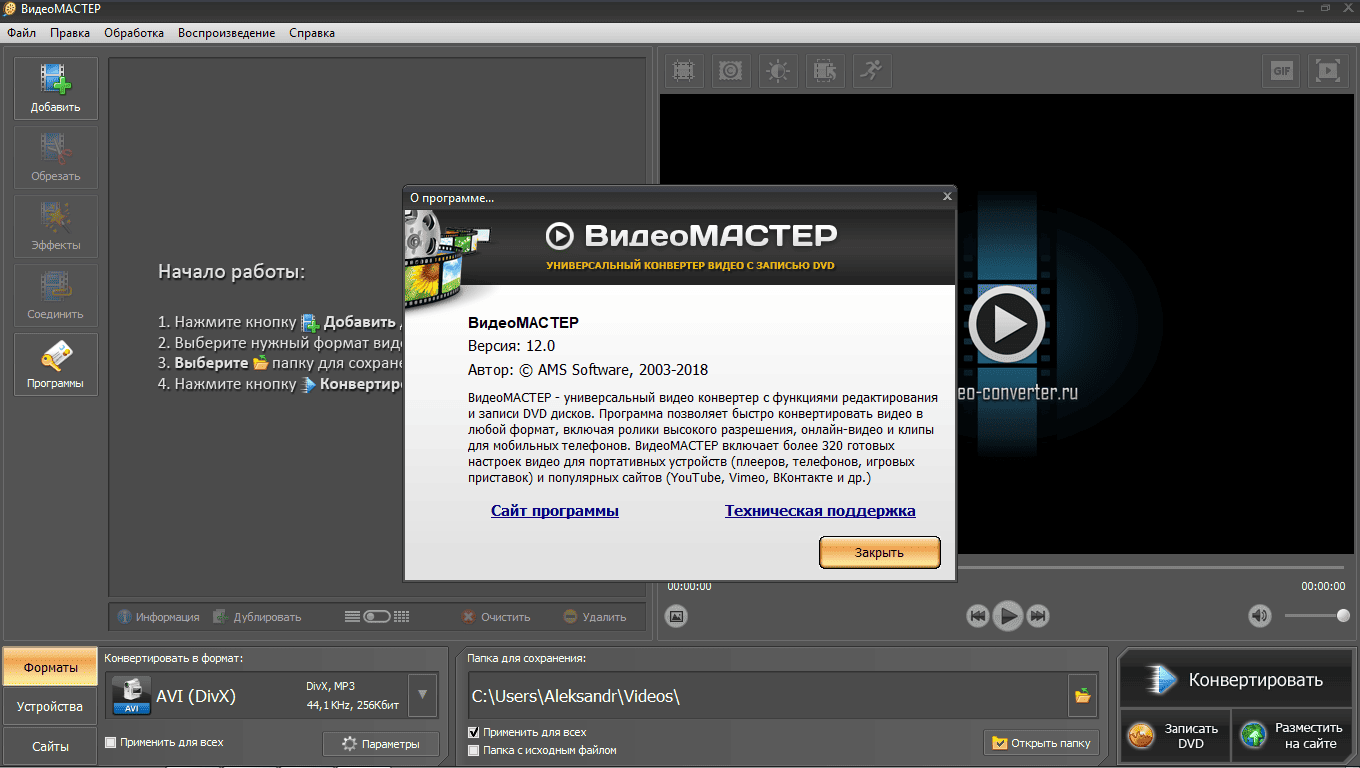Open the GIF creation tool
The width and height of the screenshot is (1360, 768).
(x=1281, y=71)
